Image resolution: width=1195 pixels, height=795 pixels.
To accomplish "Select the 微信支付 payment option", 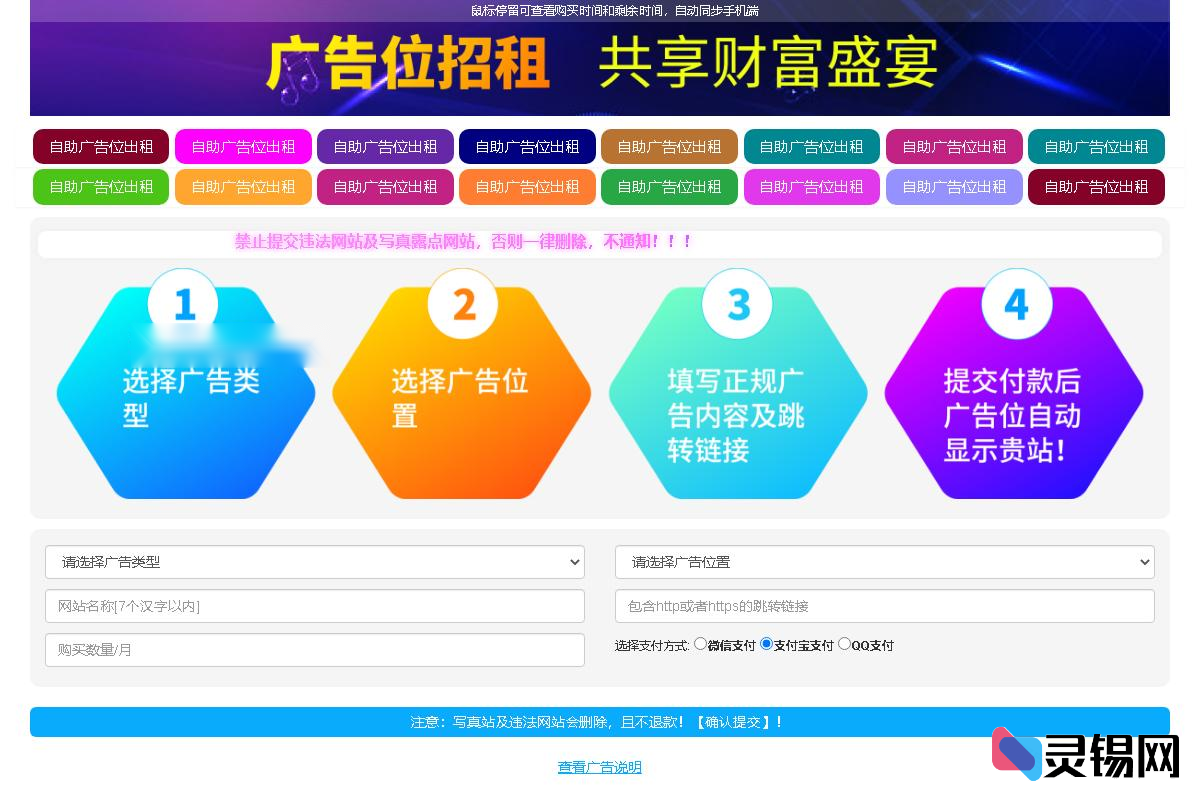I will tap(701, 644).
